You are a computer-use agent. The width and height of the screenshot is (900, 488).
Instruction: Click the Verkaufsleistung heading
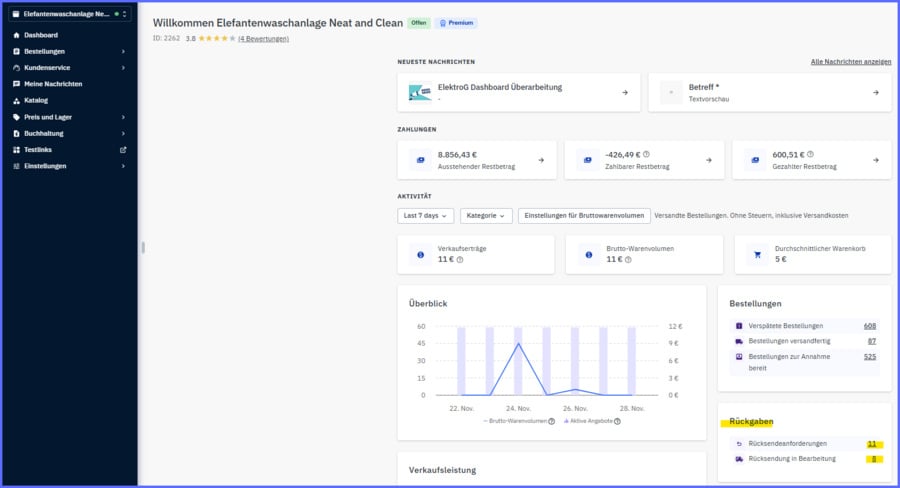pyautogui.click(x=442, y=470)
